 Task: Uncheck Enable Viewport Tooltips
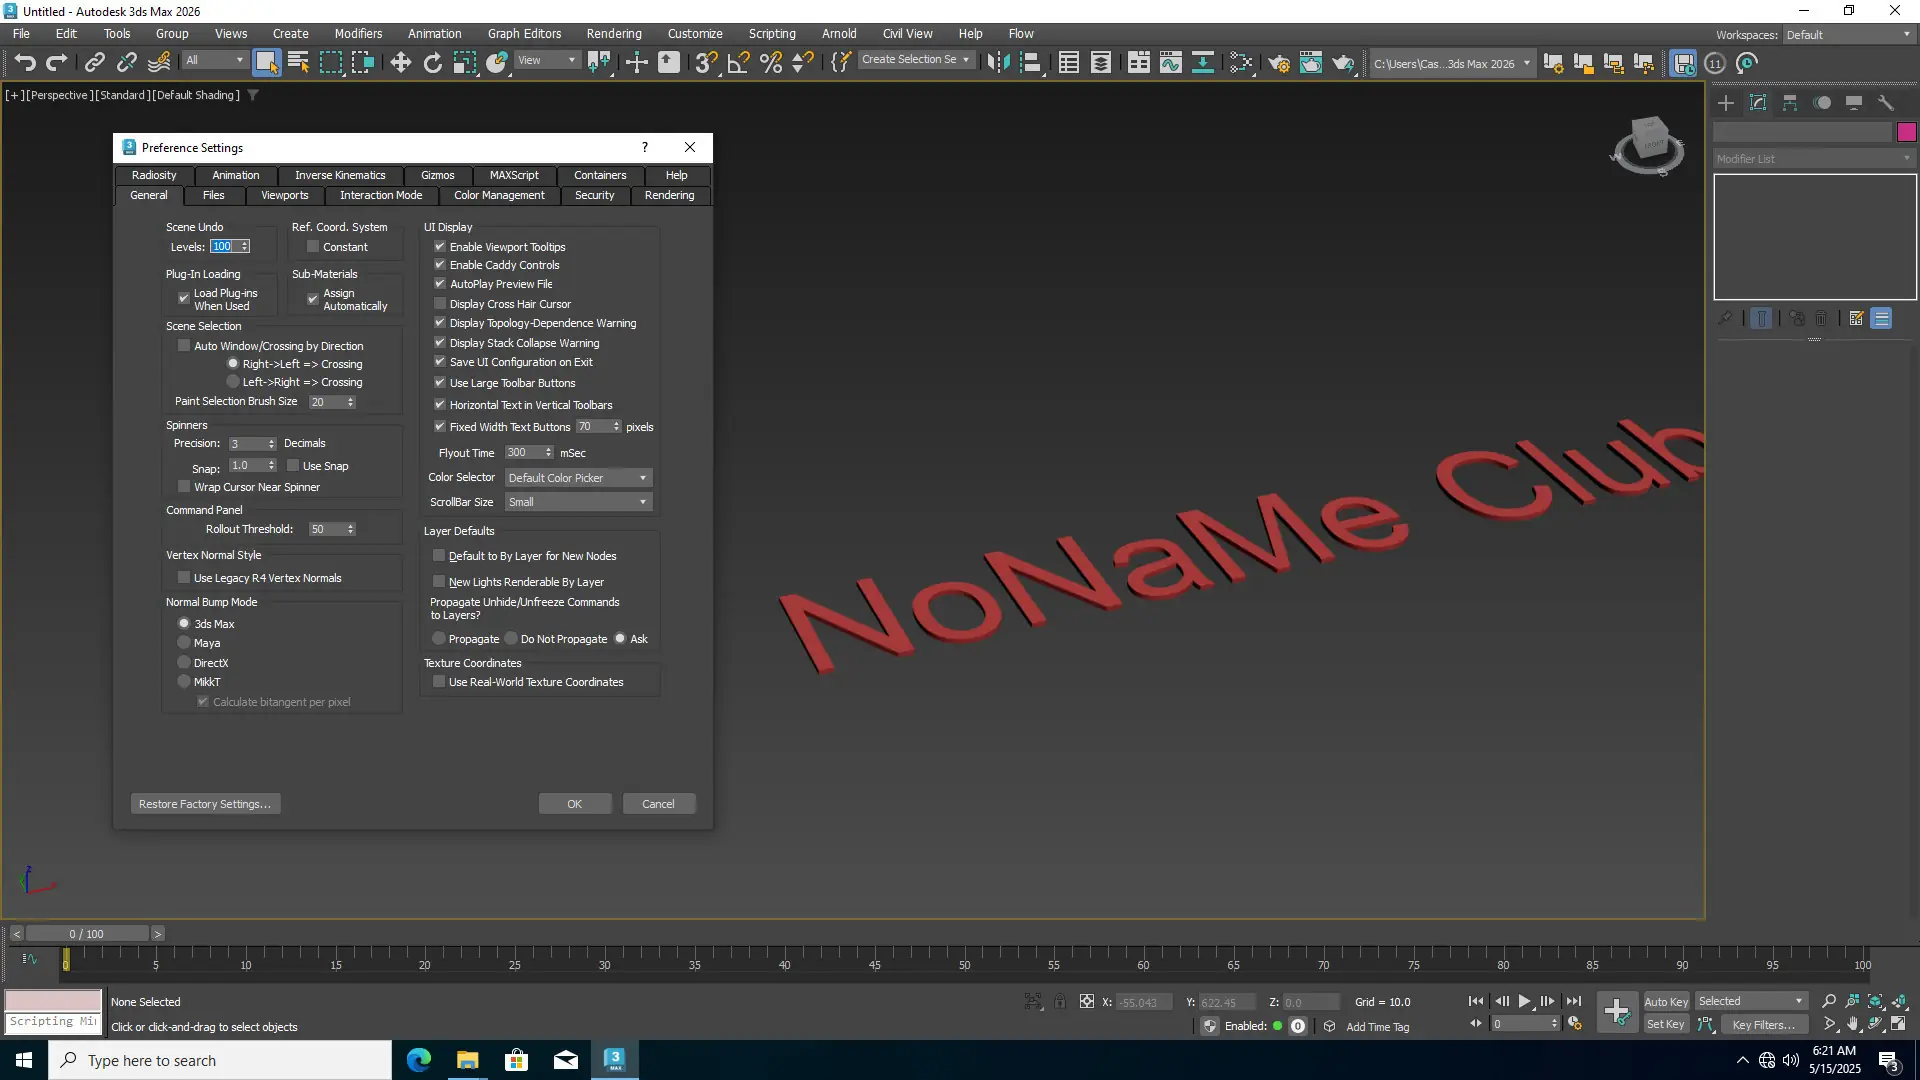click(x=440, y=247)
